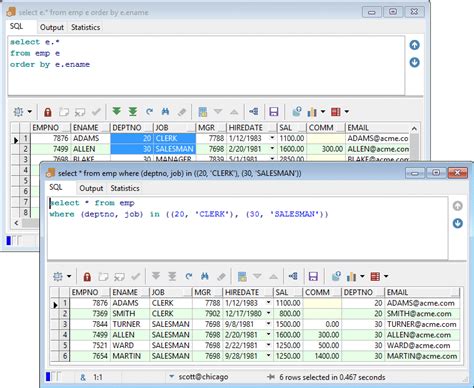Click previous SQL up arrow, back window

pyautogui.click(x=414, y=45)
